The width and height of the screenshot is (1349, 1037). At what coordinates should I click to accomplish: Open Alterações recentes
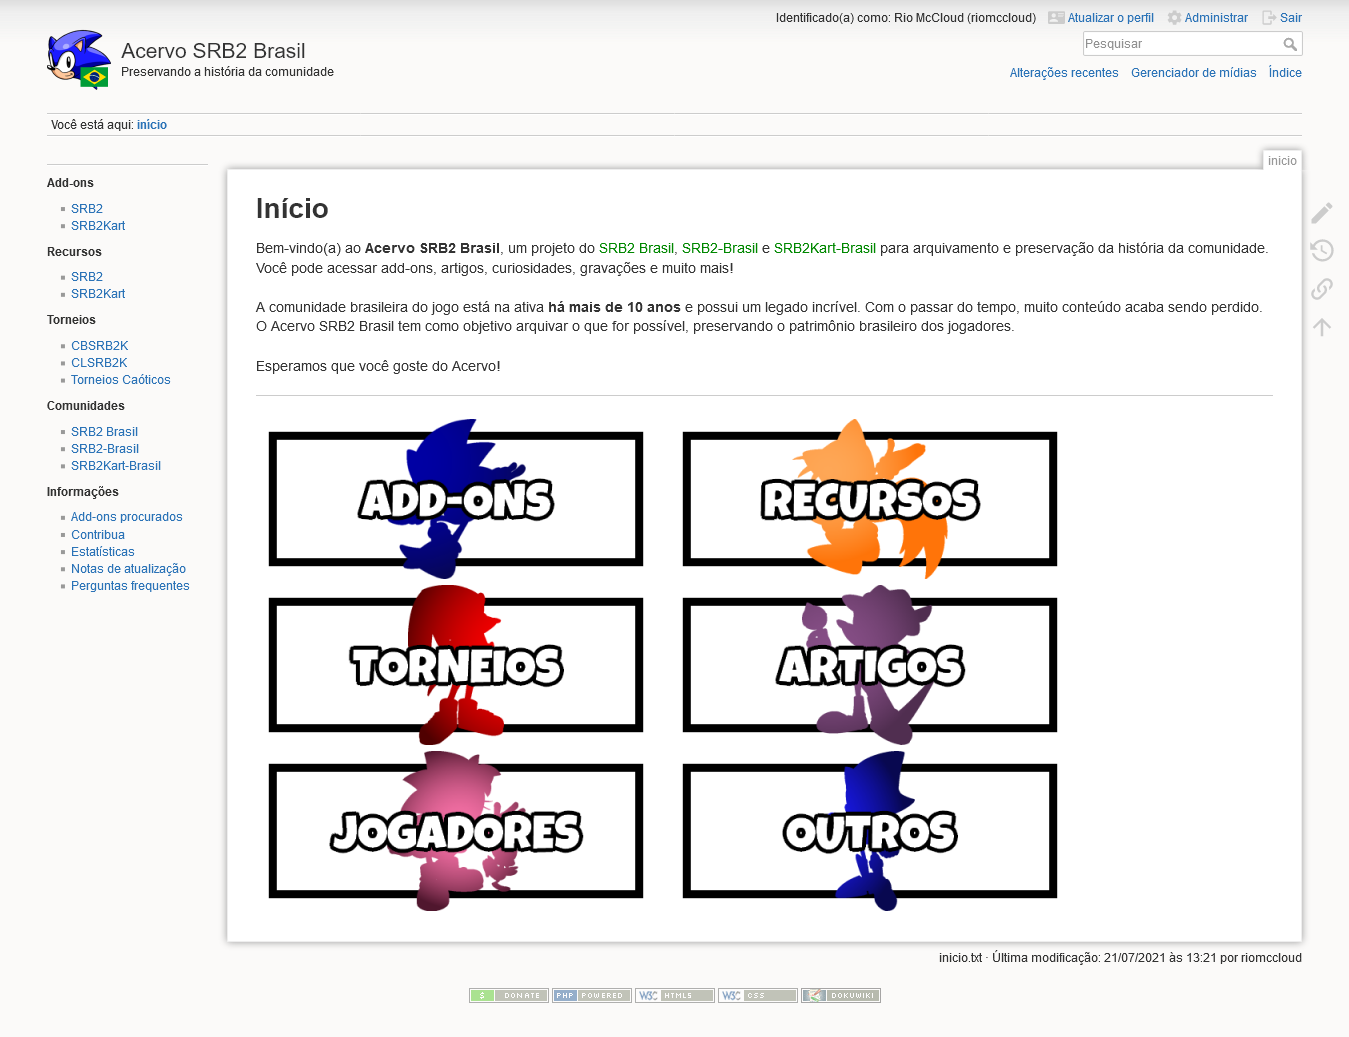(x=1064, y=73)
